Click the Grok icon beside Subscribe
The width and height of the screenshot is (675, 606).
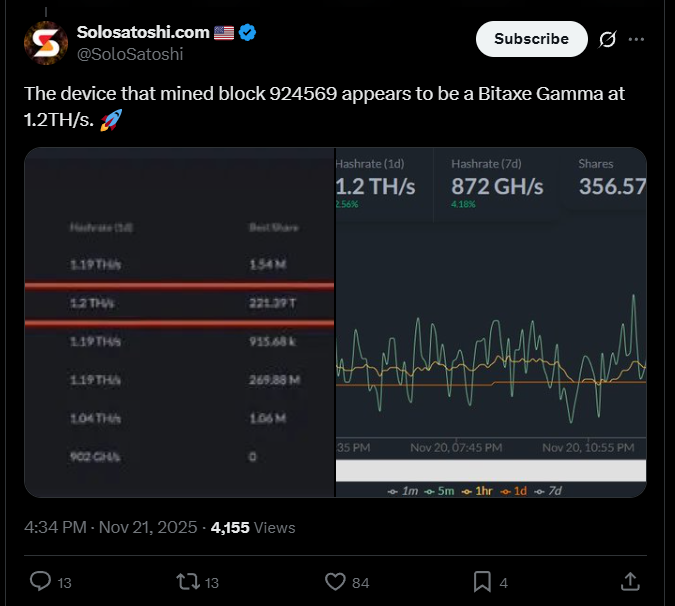(x=607, y=40)
